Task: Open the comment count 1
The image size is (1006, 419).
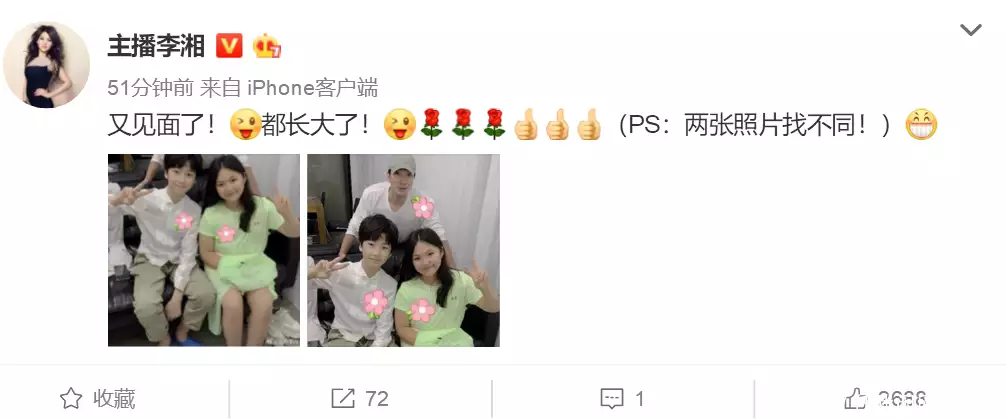Action: click(x=640, y=398)
